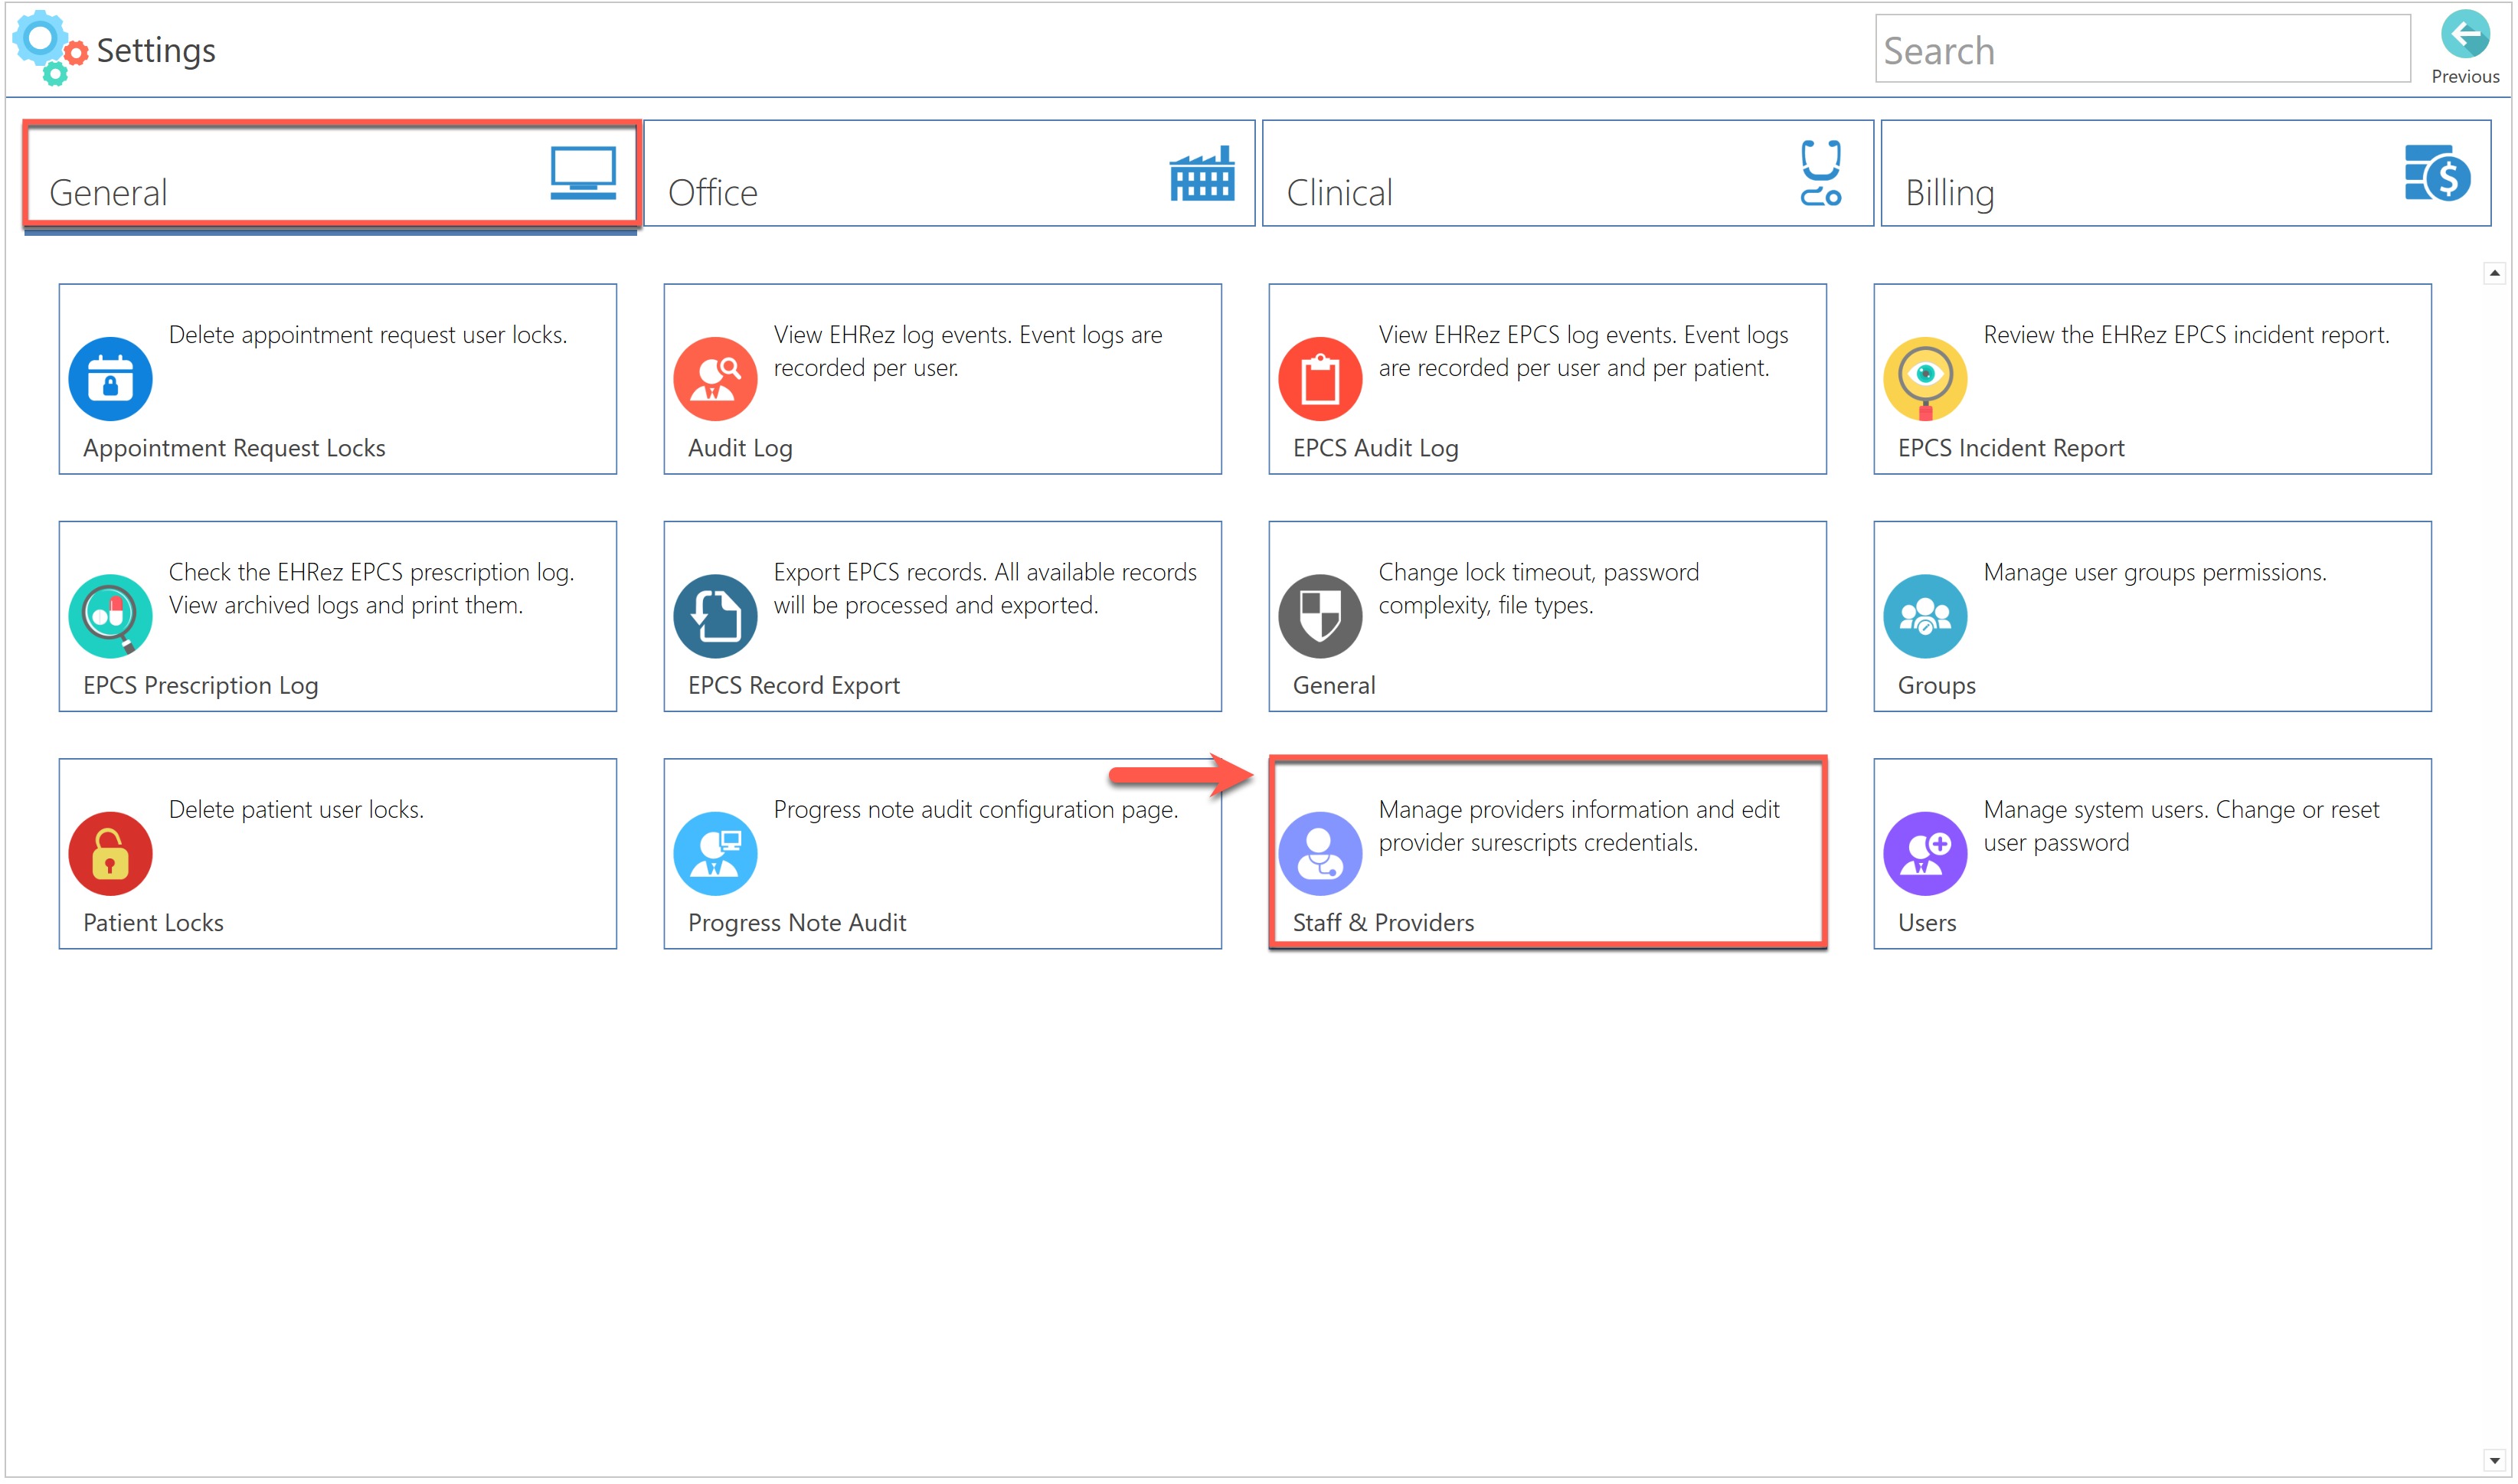
Task: Click 'View EHRez log events' description
Action: [968, 351]
